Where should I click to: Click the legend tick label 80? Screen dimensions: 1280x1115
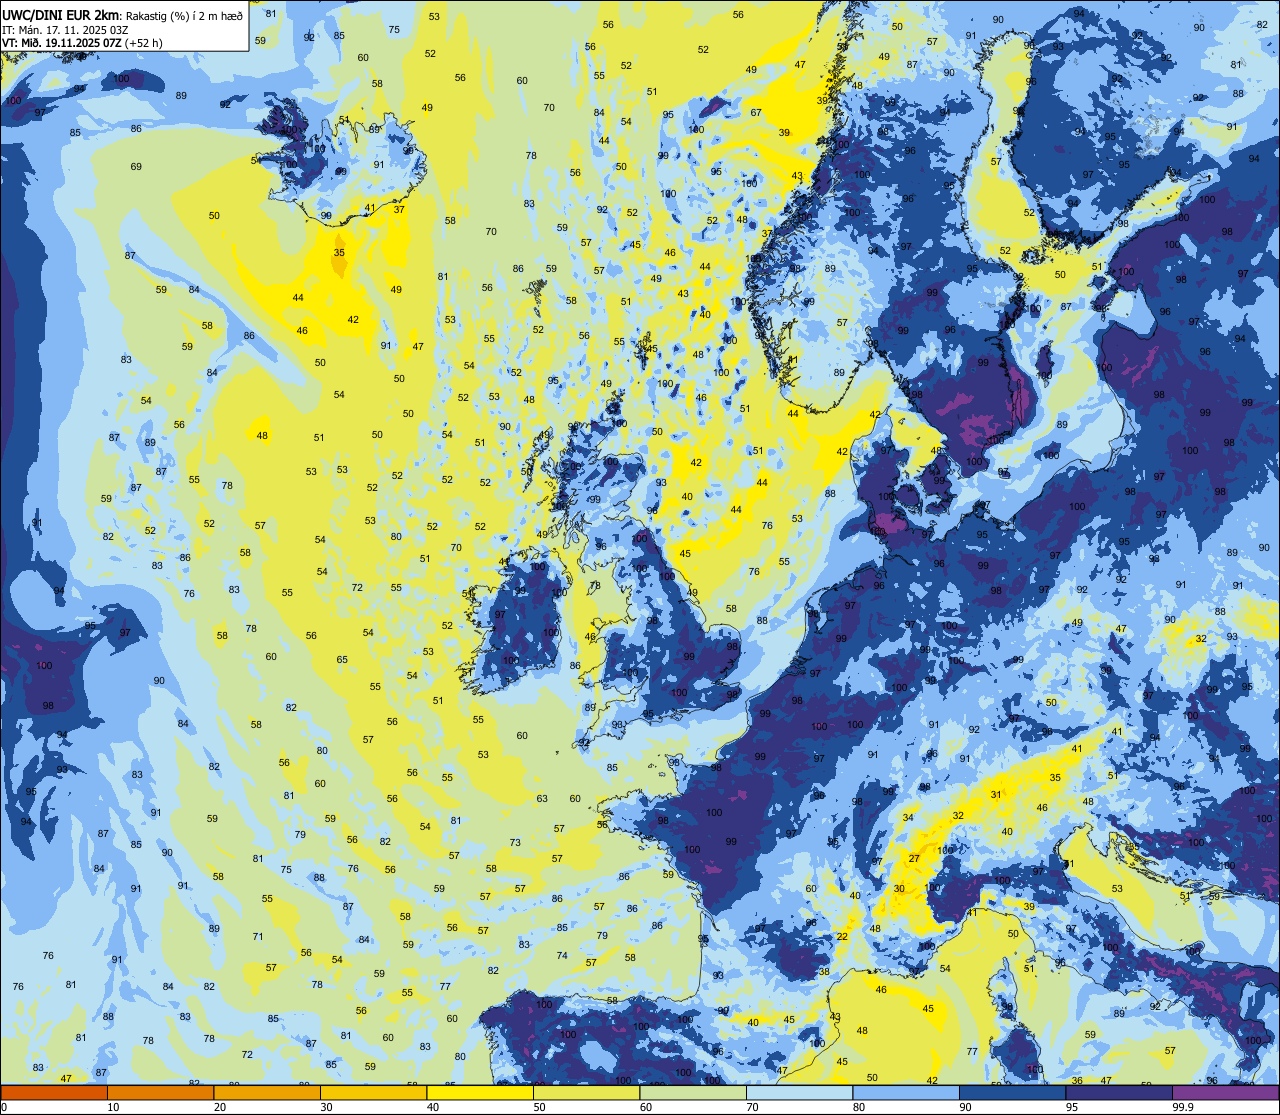pyautogui.click(x=859, y=1107)
